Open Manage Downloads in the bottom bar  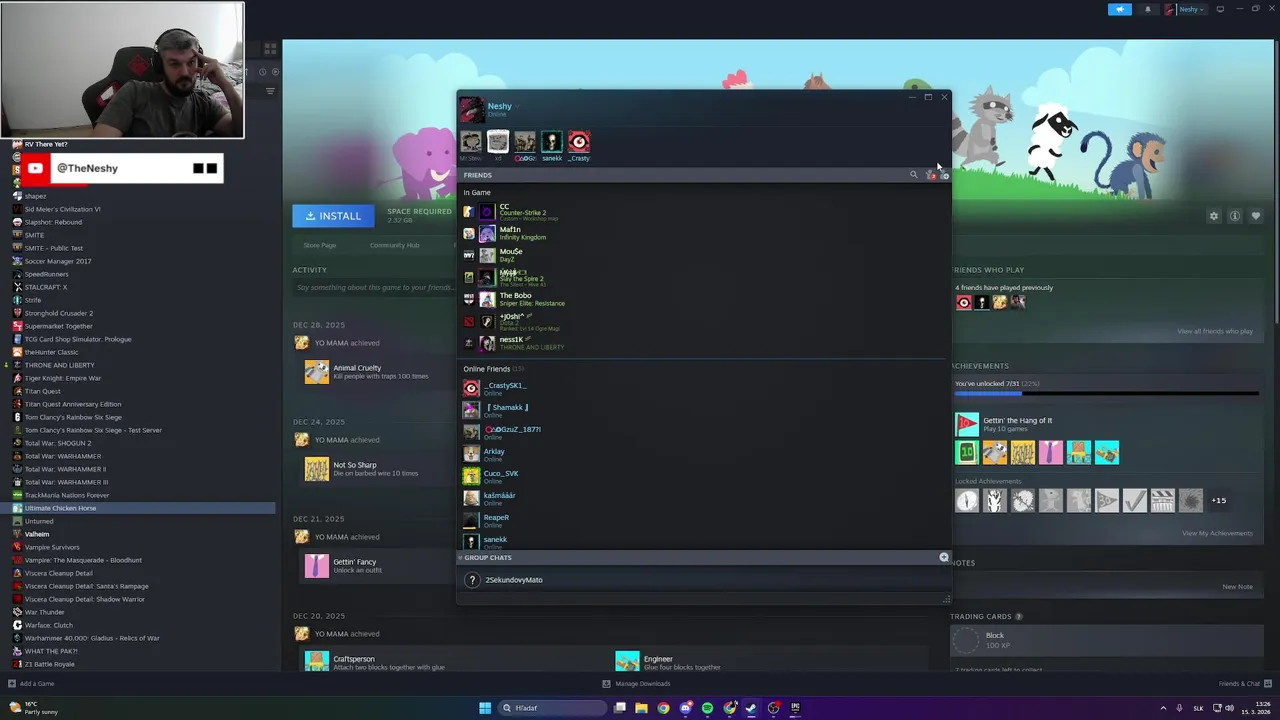point(636,684)
